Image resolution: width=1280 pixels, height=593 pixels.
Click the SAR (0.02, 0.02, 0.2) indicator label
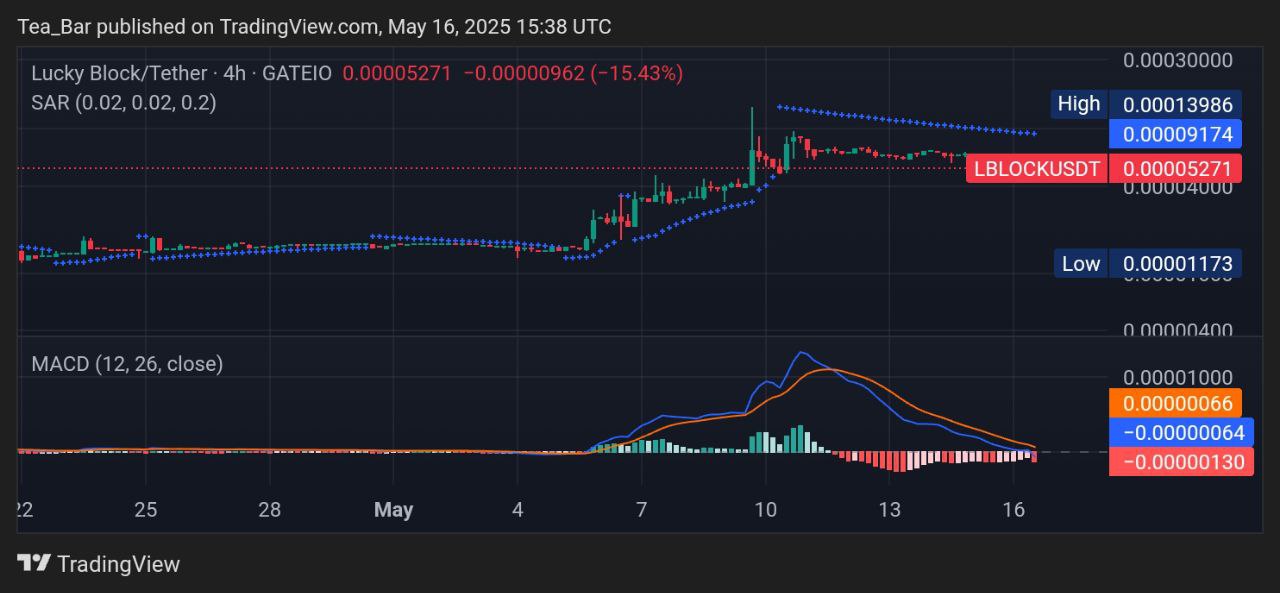point(124,102)
